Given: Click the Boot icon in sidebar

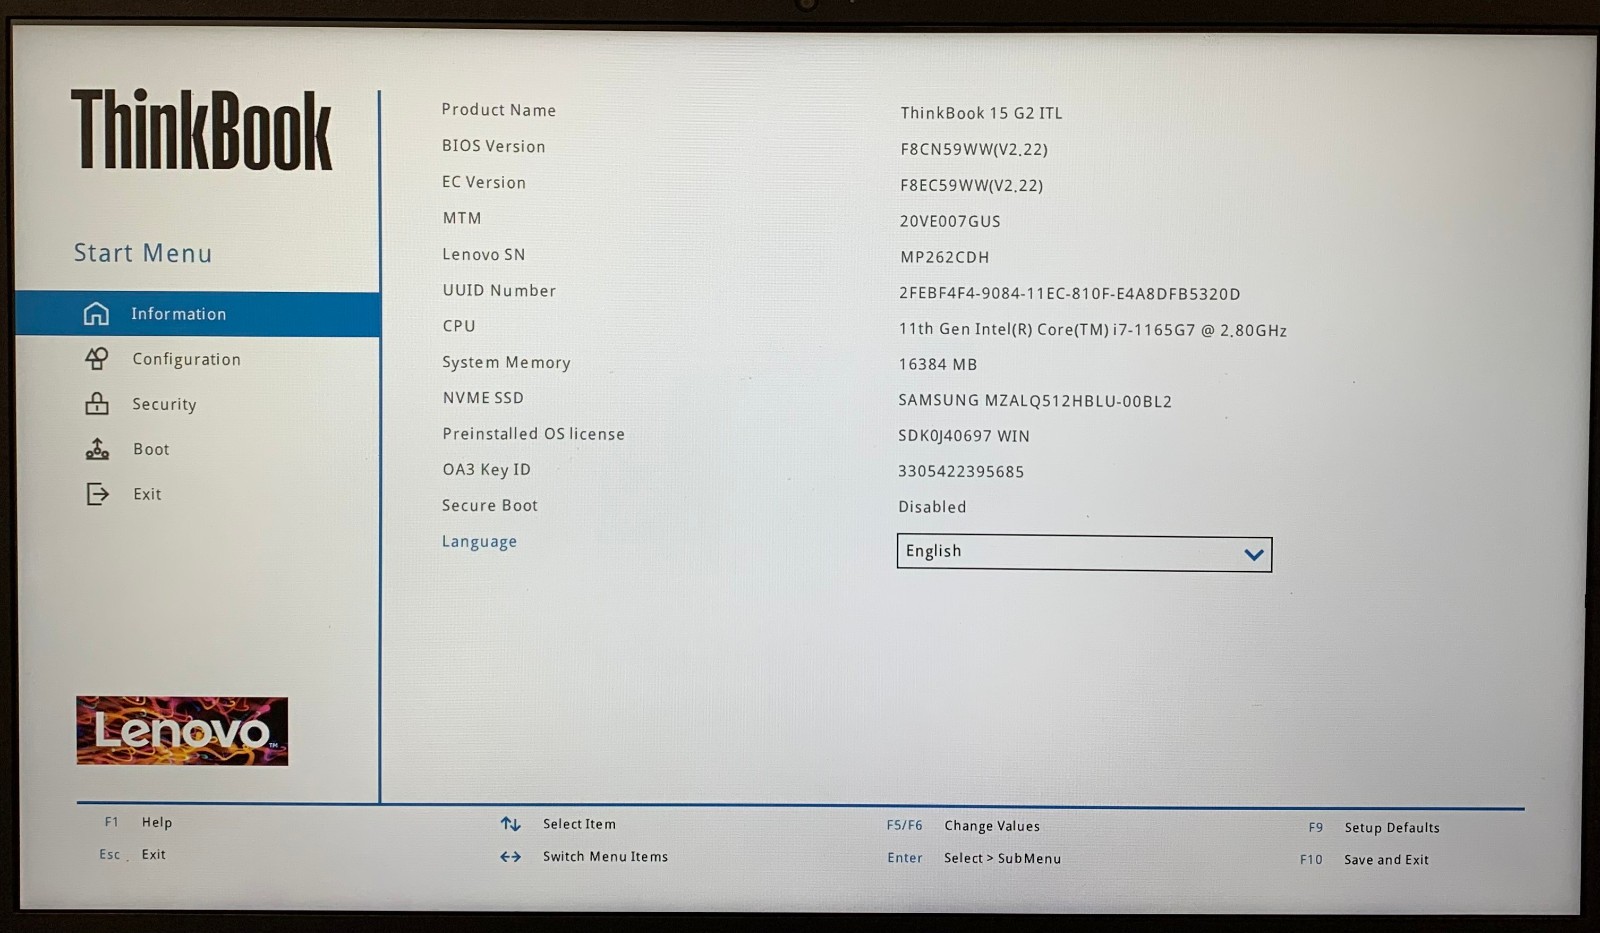Looking at the screenshot, I should click(x=97, y=449).
